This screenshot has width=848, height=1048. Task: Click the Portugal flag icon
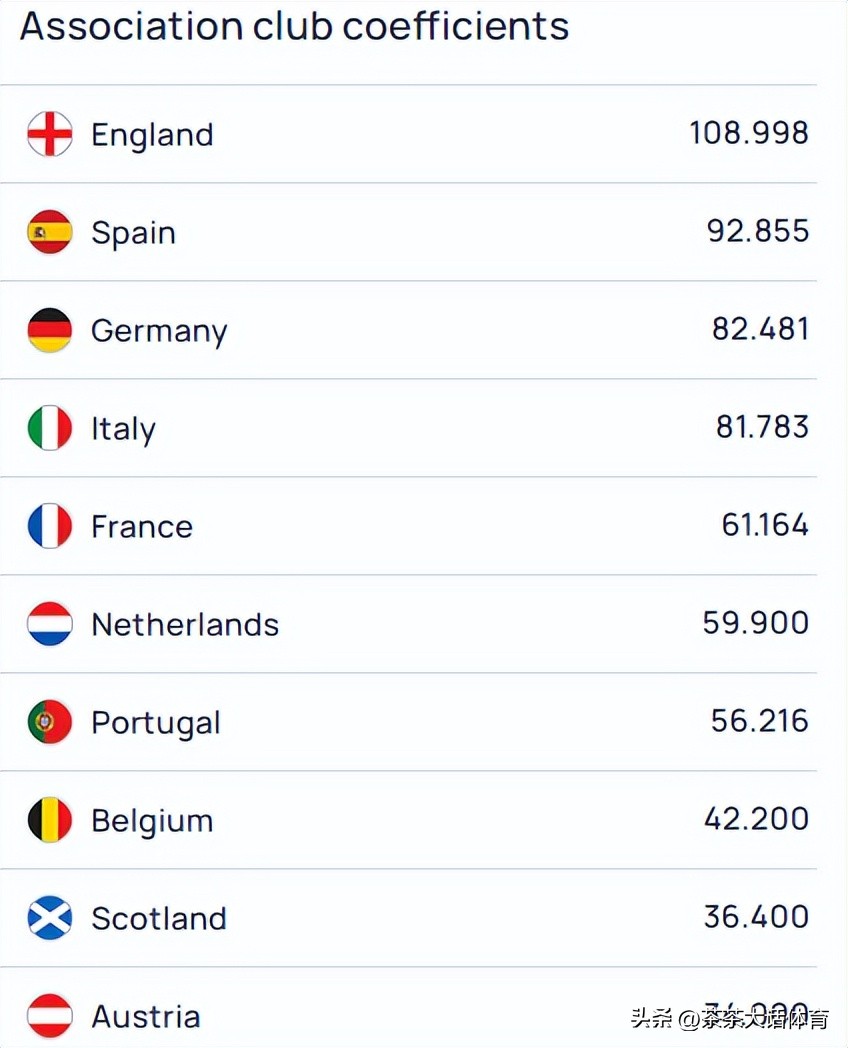[50, 722]
